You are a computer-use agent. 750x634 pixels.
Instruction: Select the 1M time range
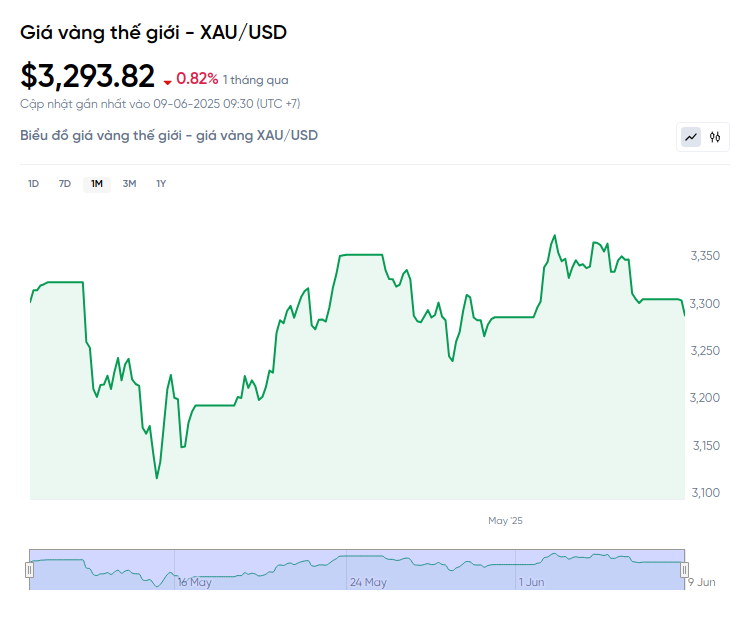[x=97, y=183]
